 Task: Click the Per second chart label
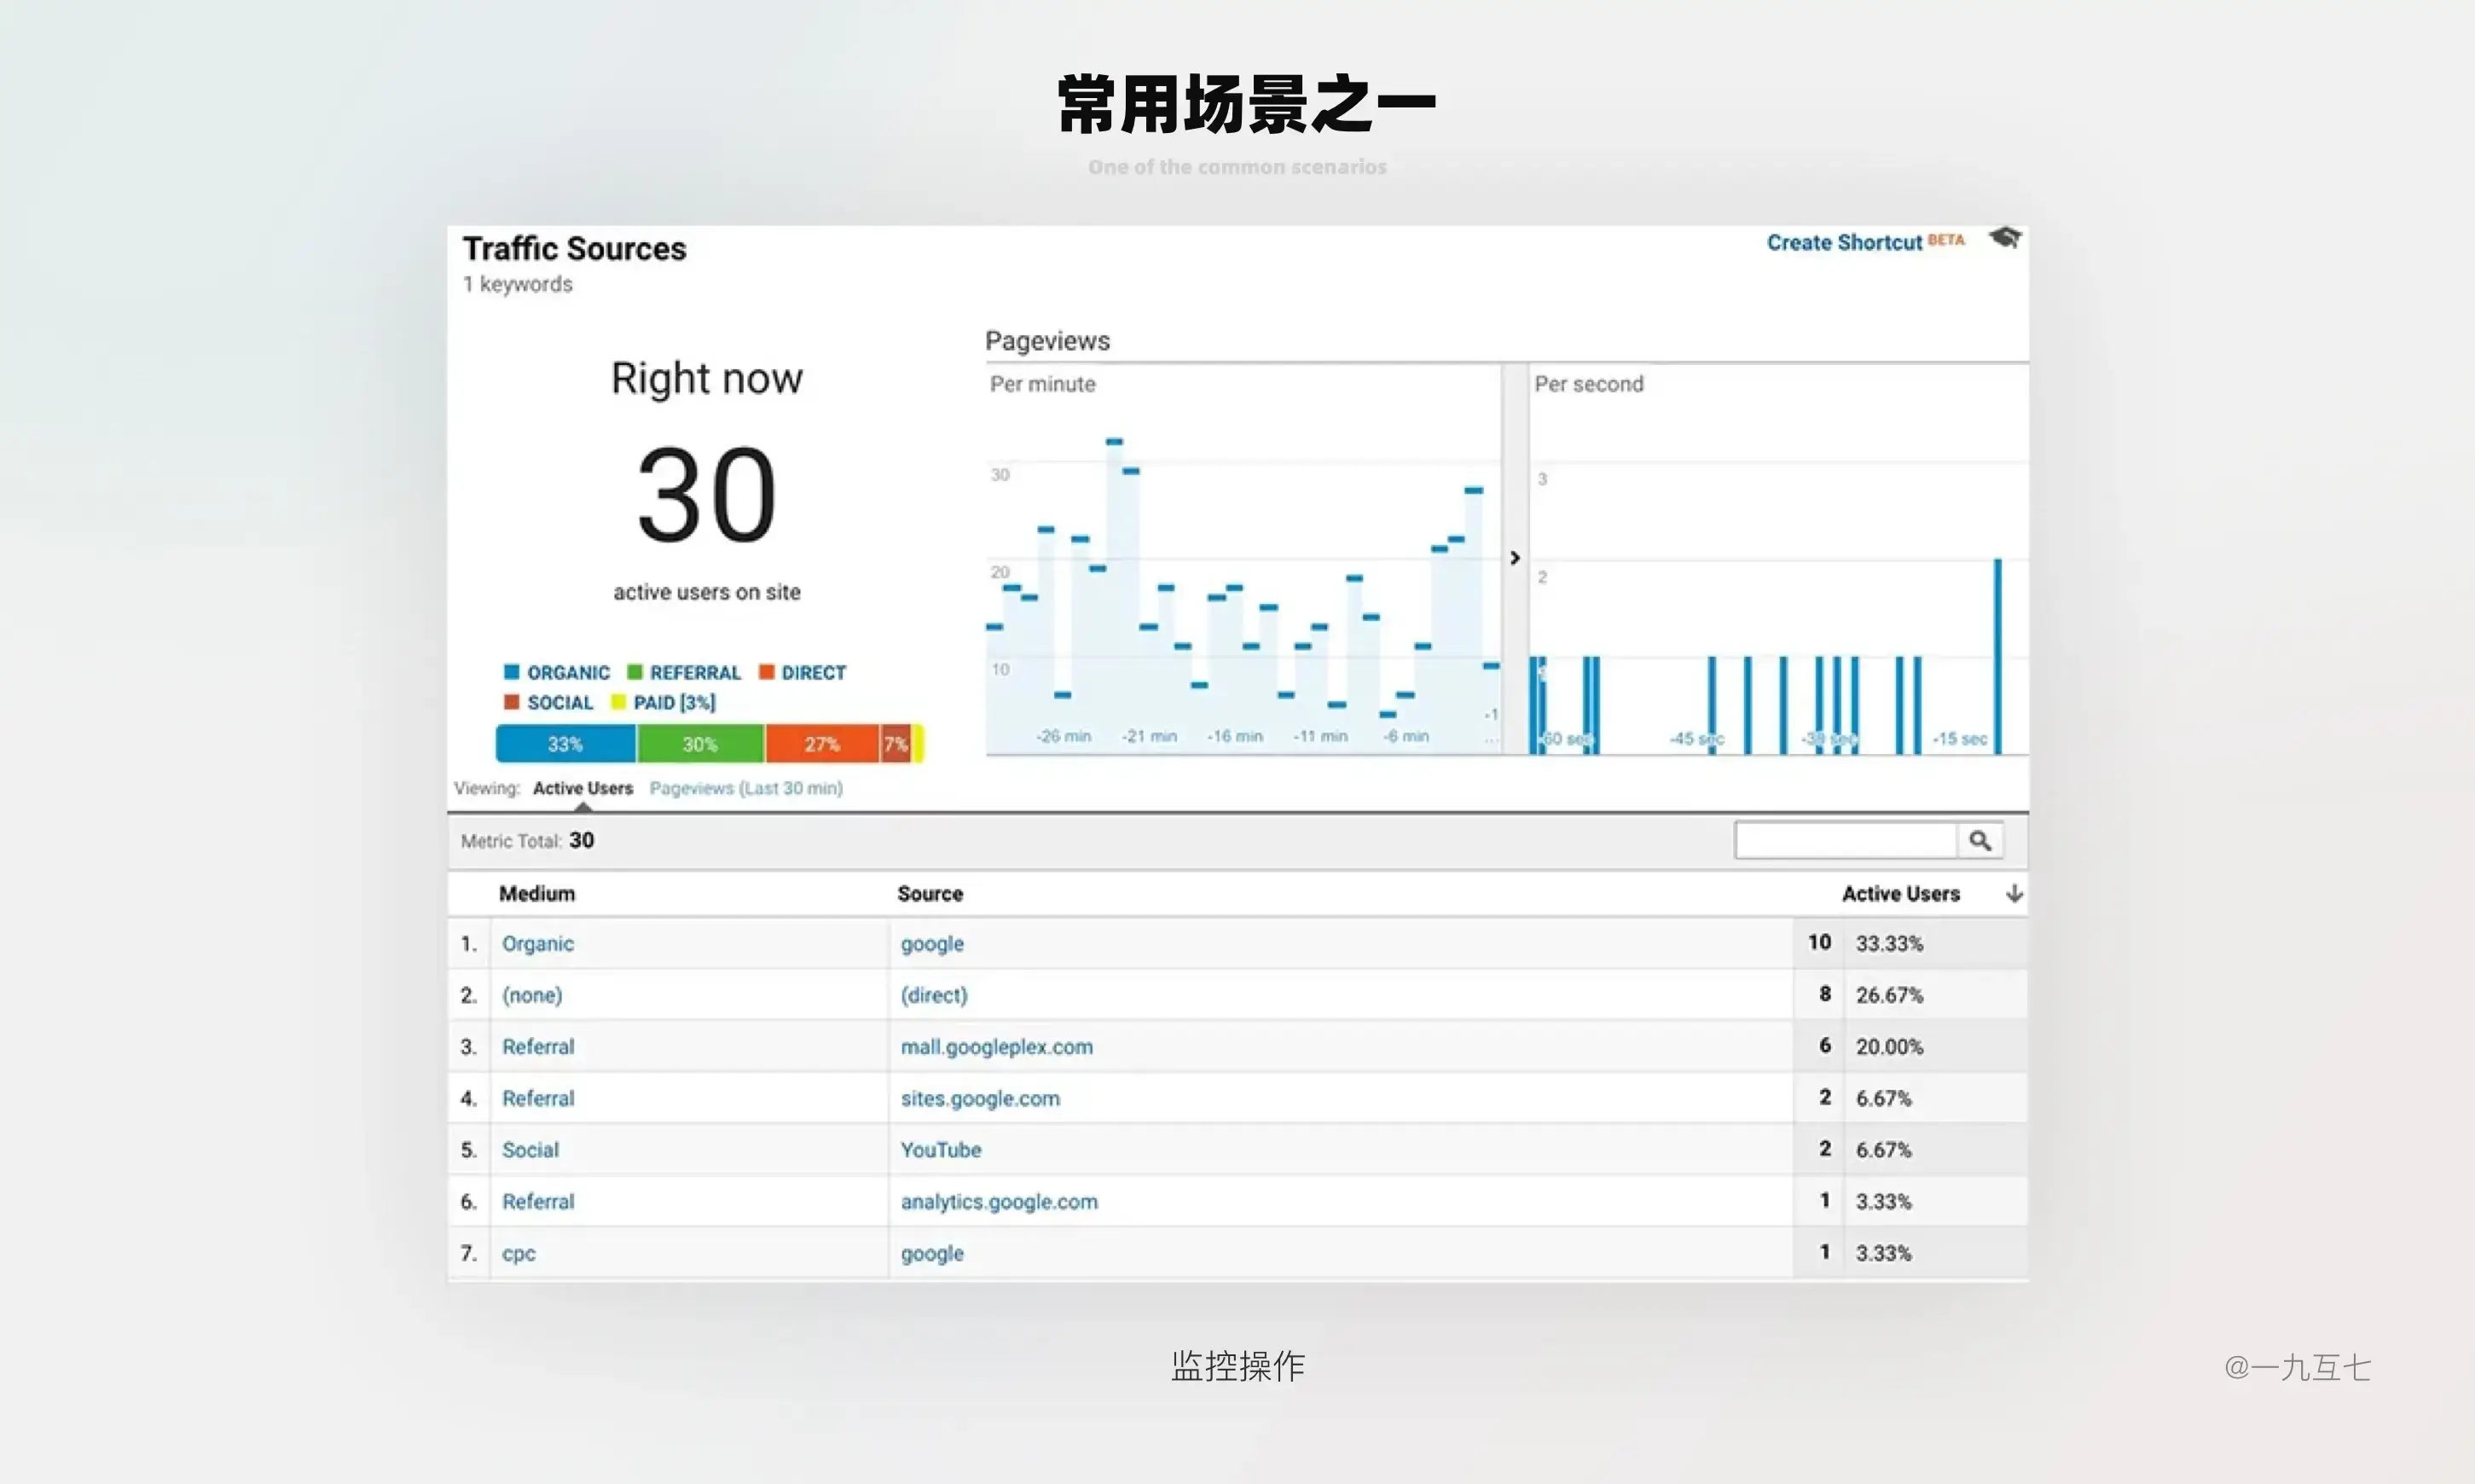click(1588, 384)
